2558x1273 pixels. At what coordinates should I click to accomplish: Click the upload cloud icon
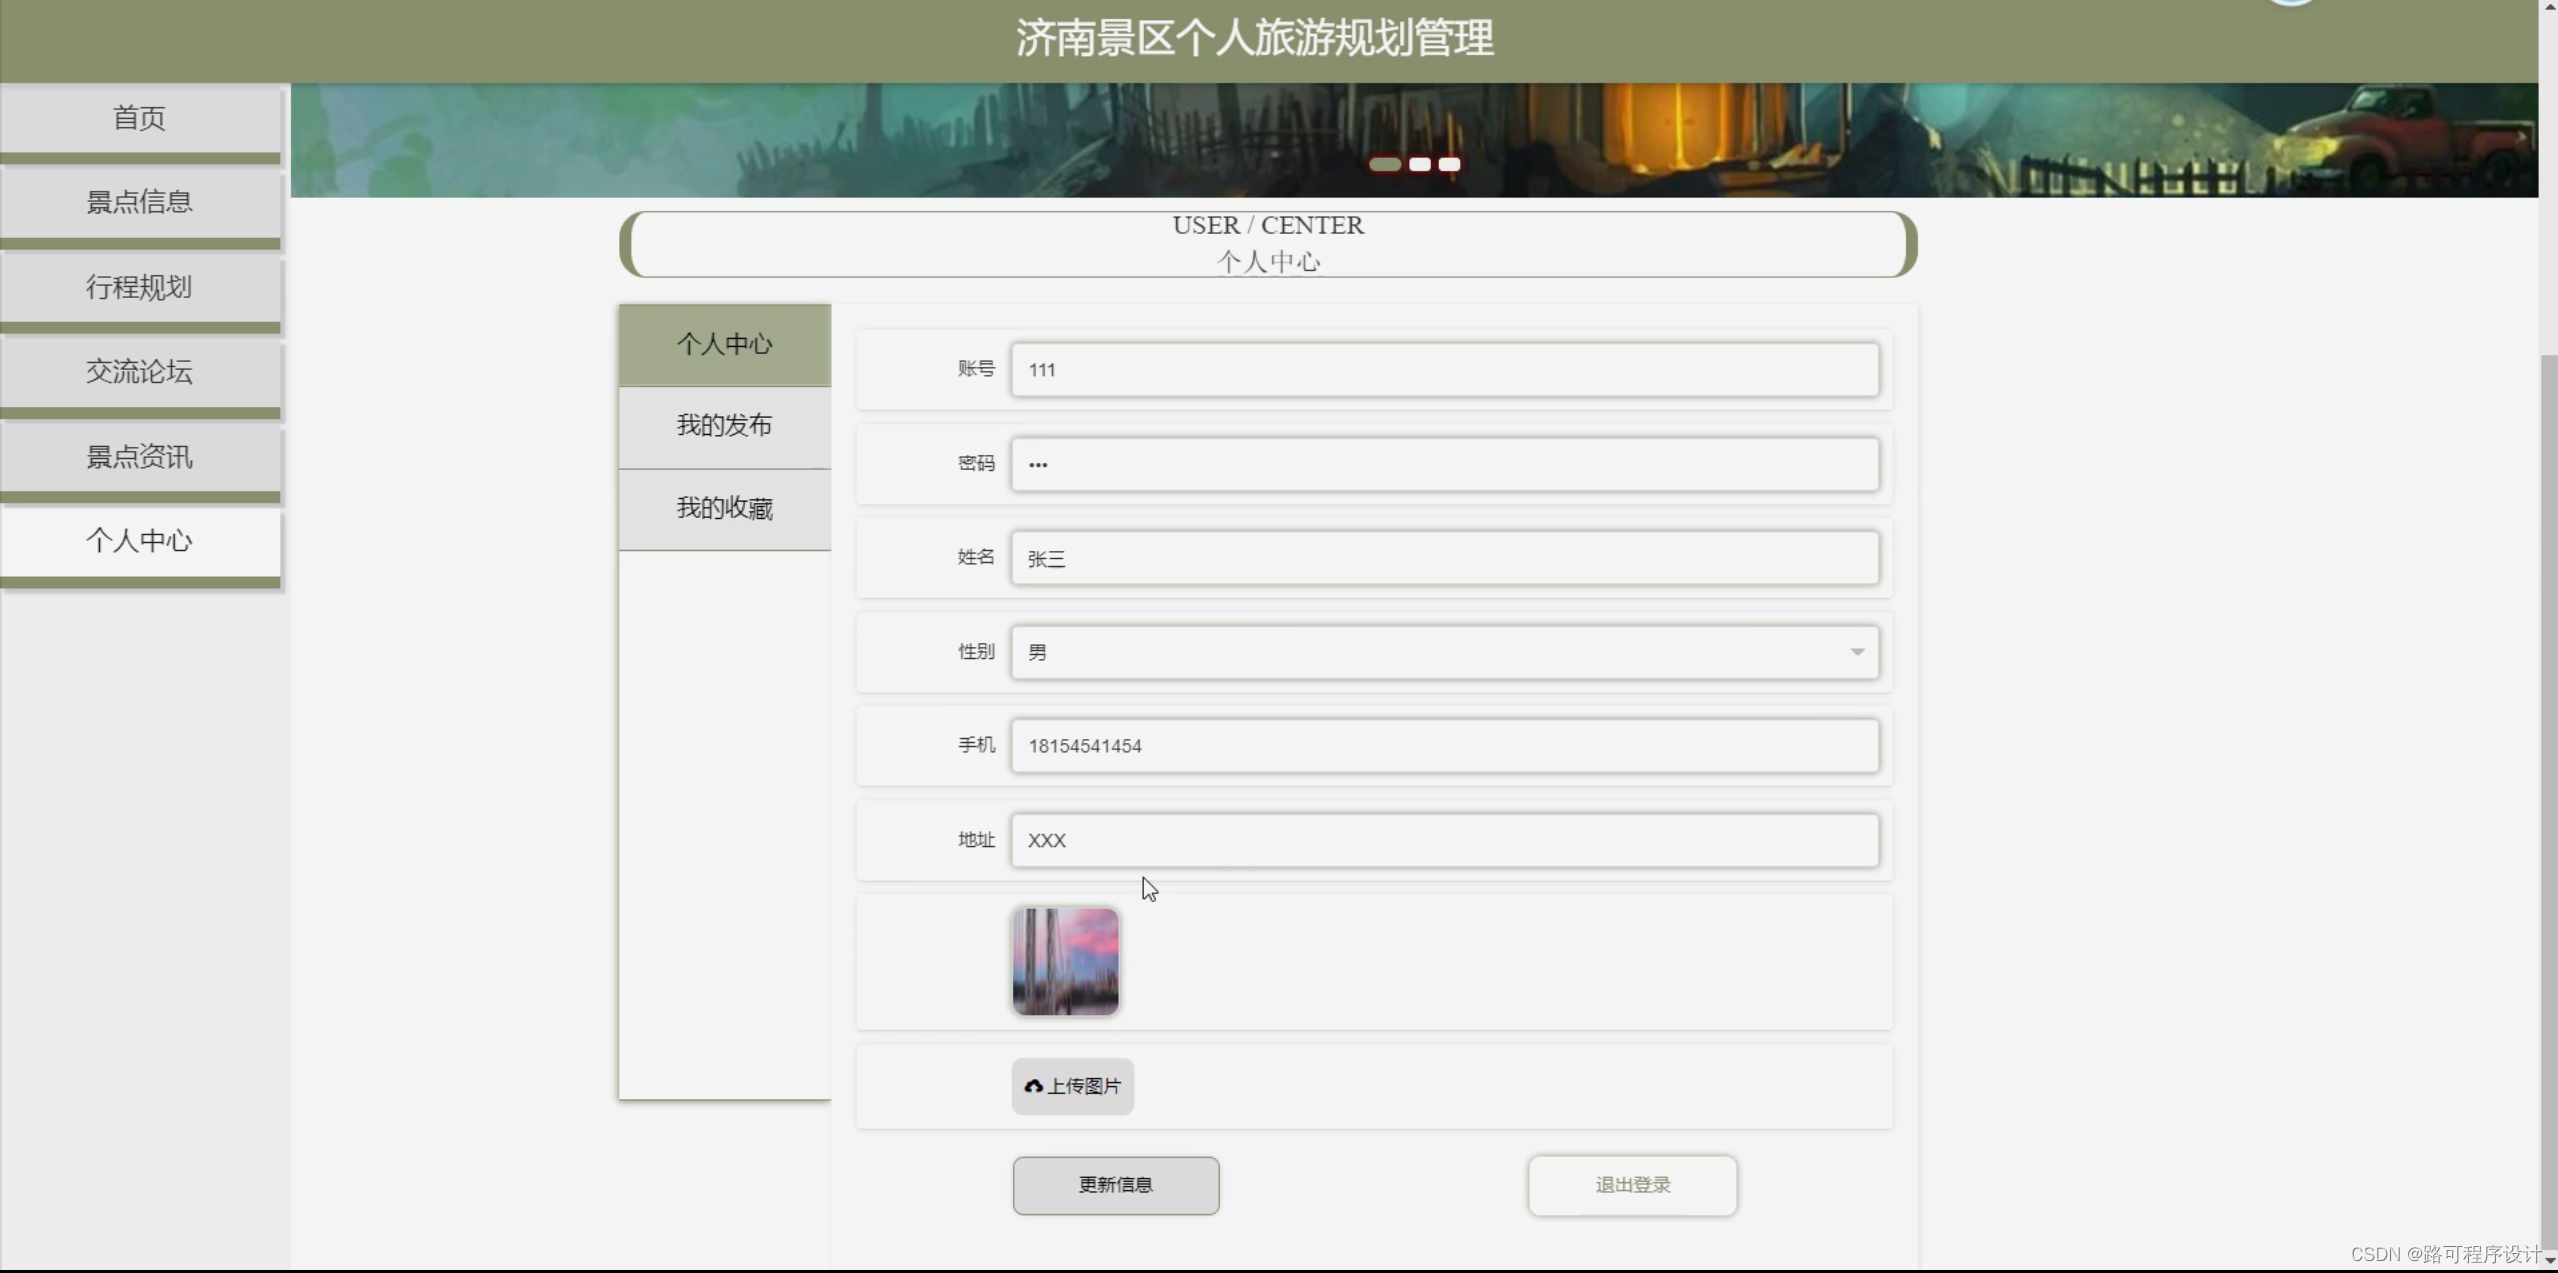(x=1033, y=1086)
